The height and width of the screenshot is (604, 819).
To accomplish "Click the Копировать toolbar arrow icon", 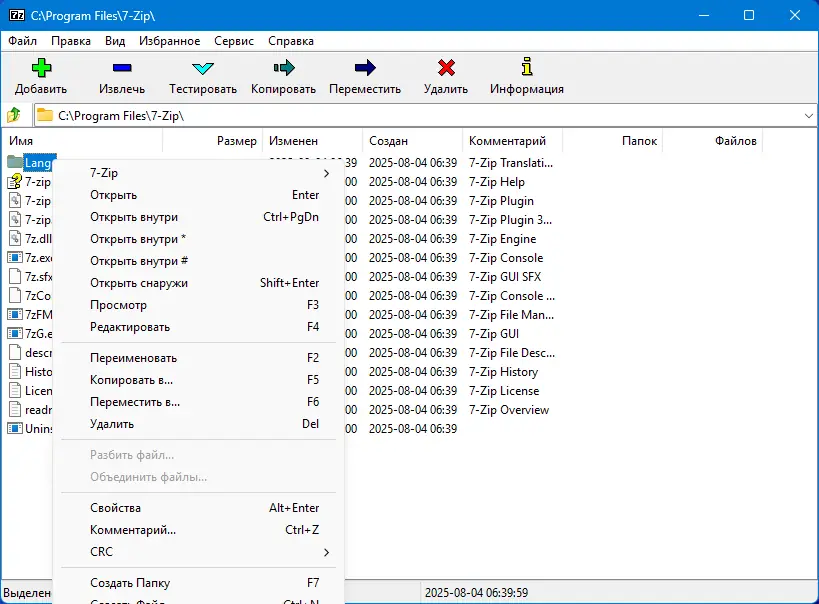I will click(284, 67).
